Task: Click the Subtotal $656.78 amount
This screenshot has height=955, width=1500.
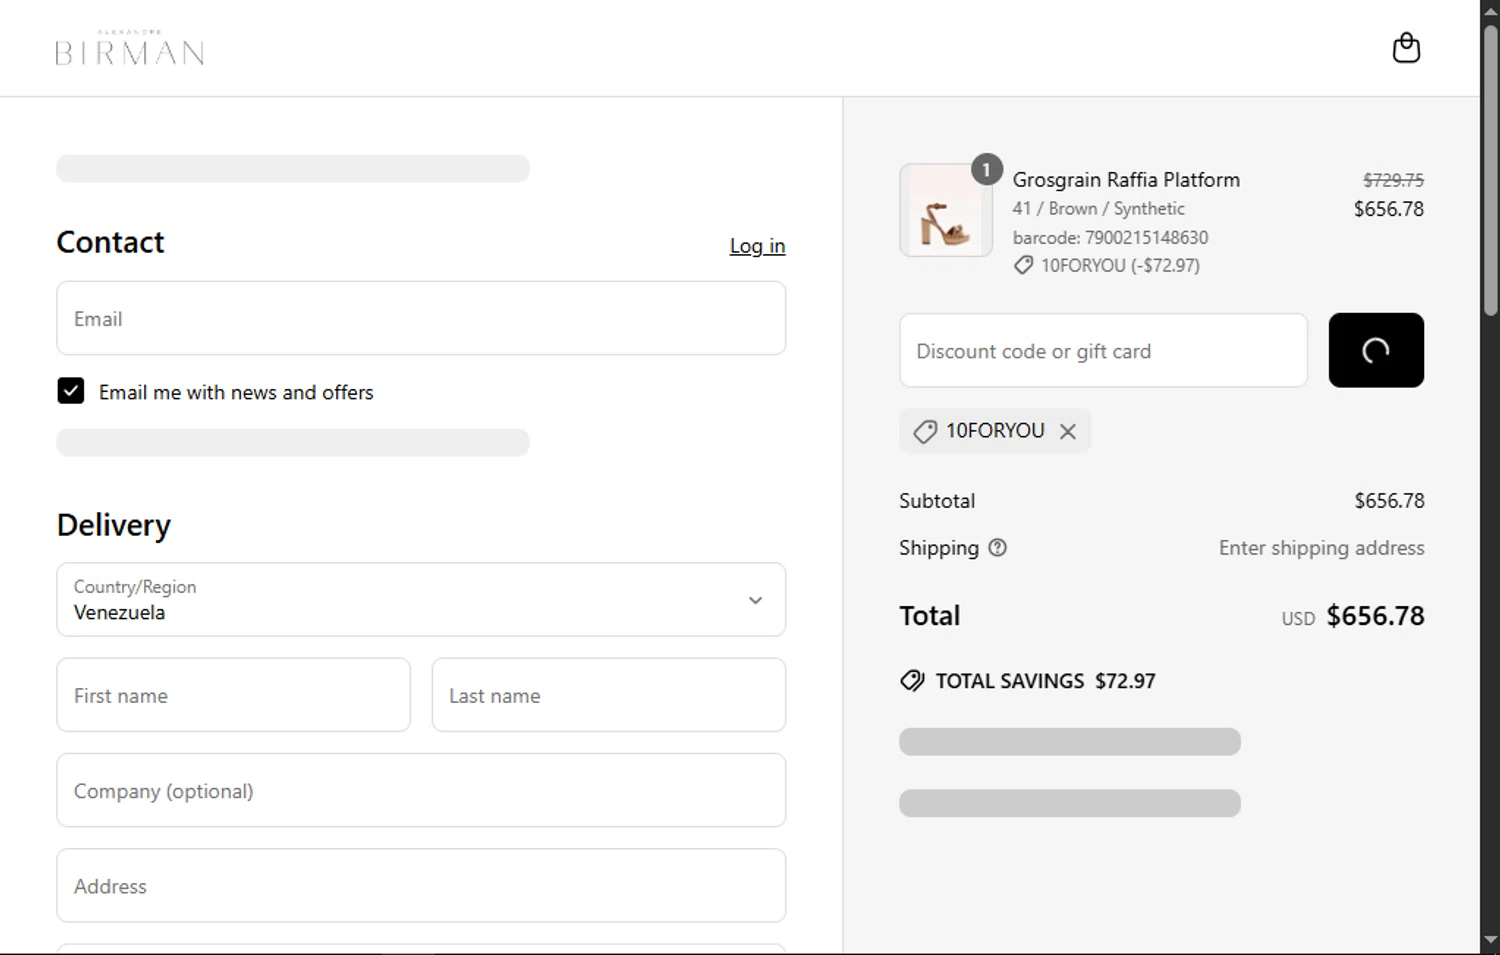Action: pyautogui.click(x=1389, y=501)
